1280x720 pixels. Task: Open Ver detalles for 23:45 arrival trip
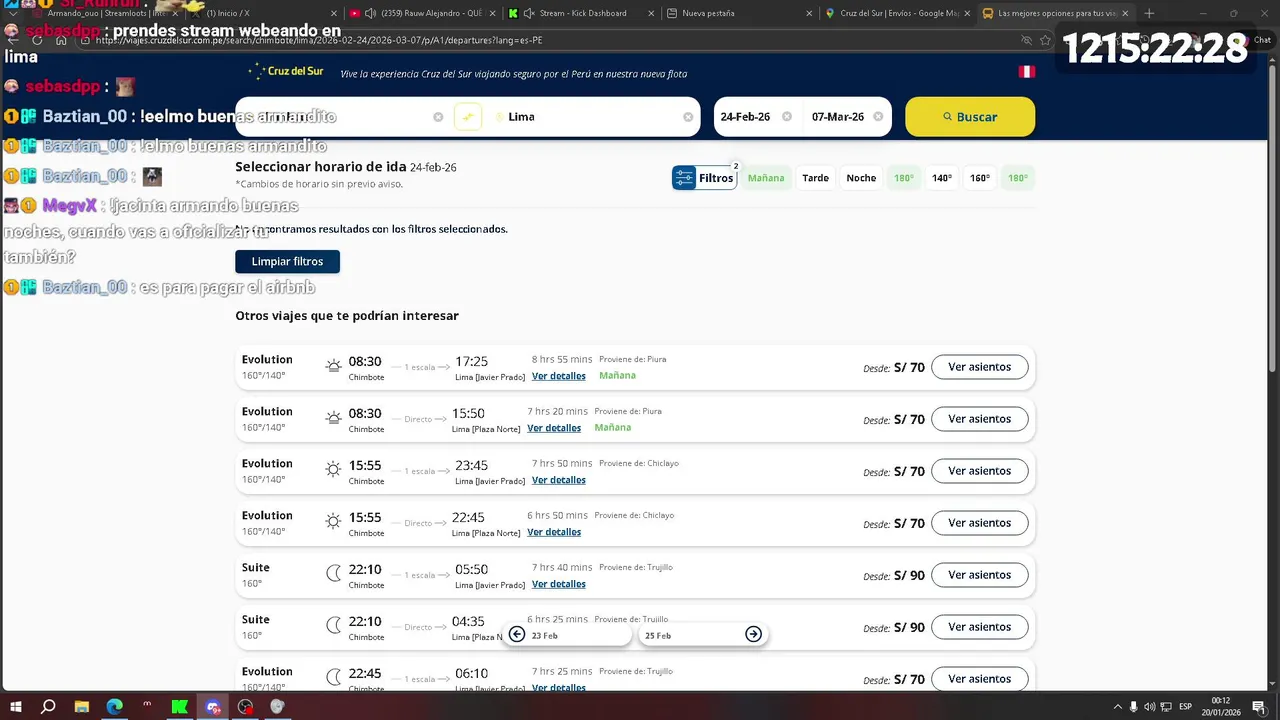coord(559,480)
